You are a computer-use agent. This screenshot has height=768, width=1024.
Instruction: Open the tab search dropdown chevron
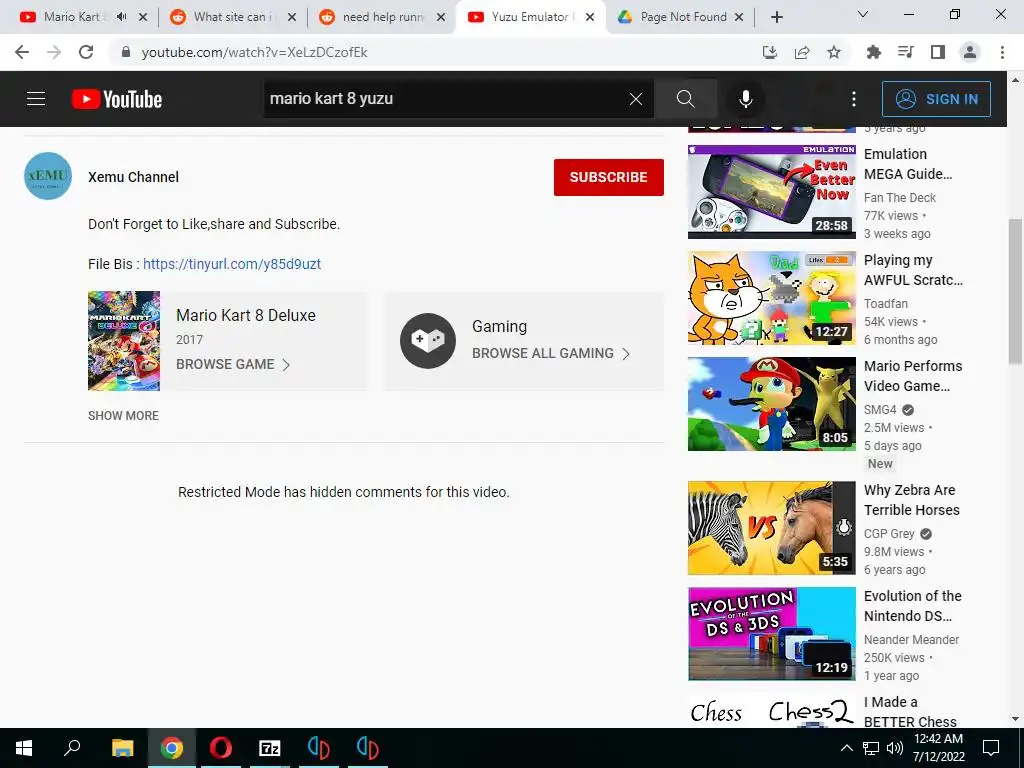pos(863,14)
